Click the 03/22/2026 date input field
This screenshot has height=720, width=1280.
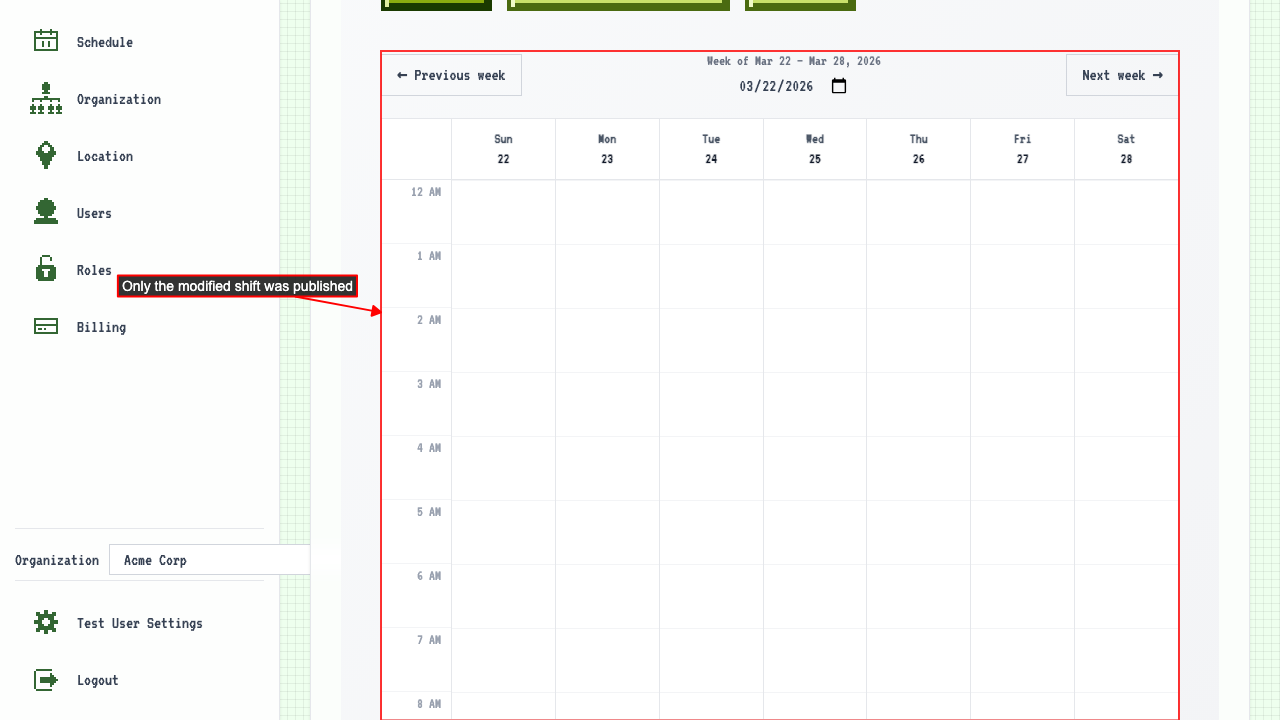(777, 86)
